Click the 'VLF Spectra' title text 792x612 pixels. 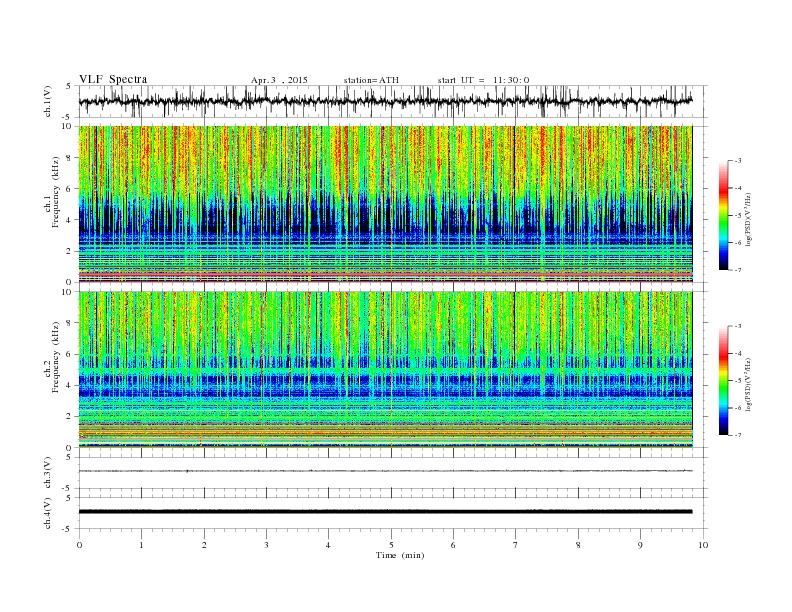[x=113, y=79]
